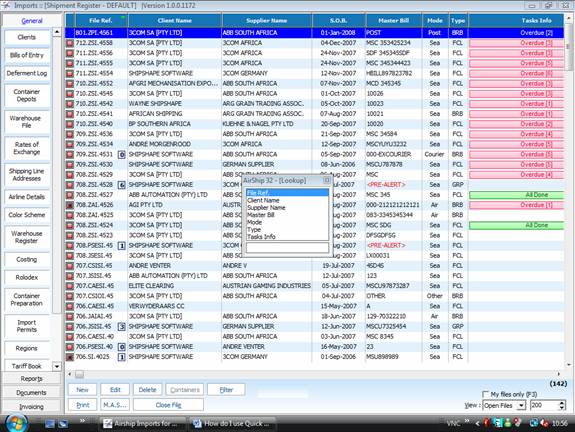Click the badge next to file 706.SI.4025
The height and width of the screenshot is (432, 575).
[122, 357]
